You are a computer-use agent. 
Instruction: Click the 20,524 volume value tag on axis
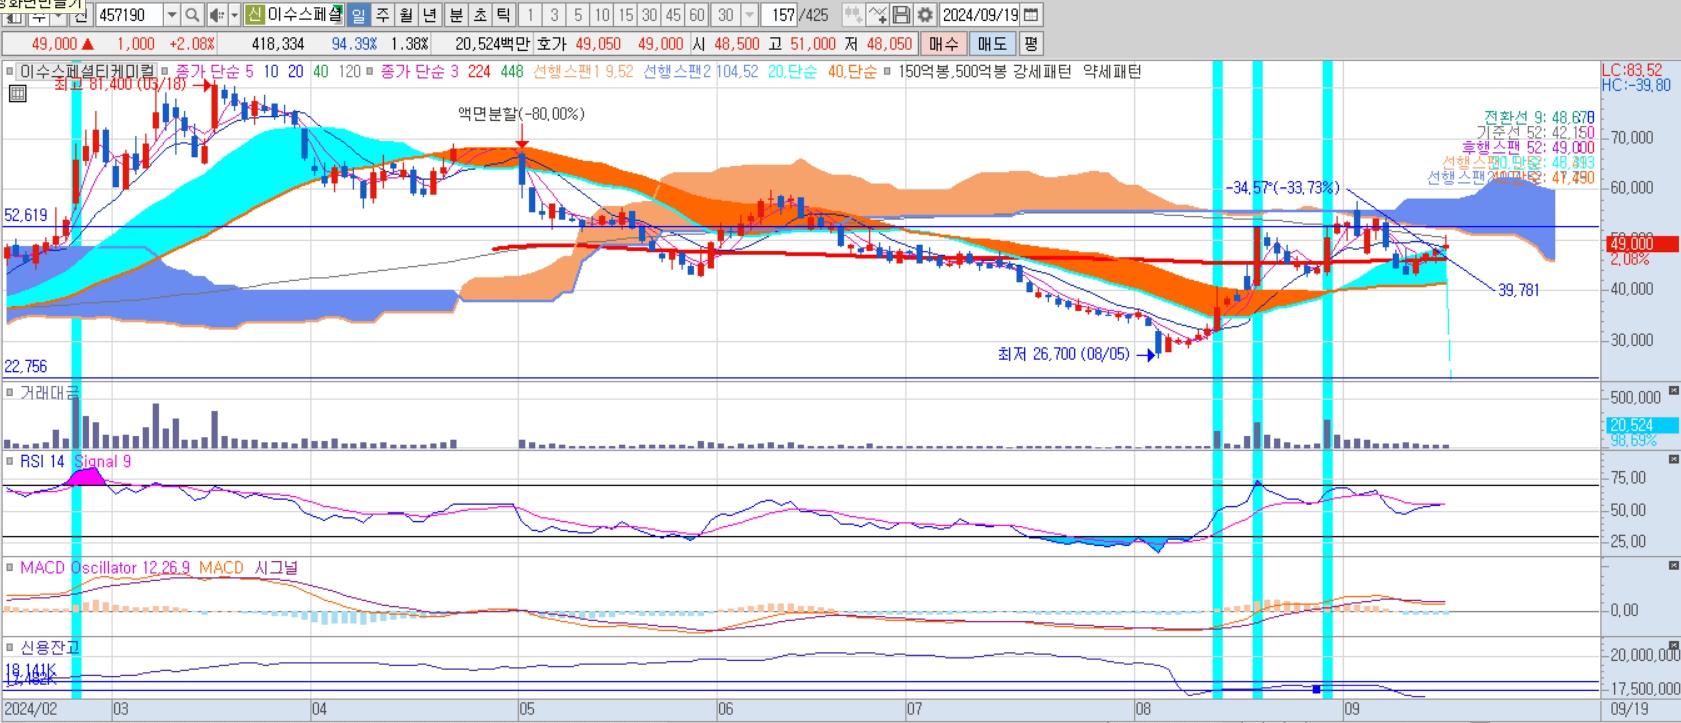coord(1641,425)
